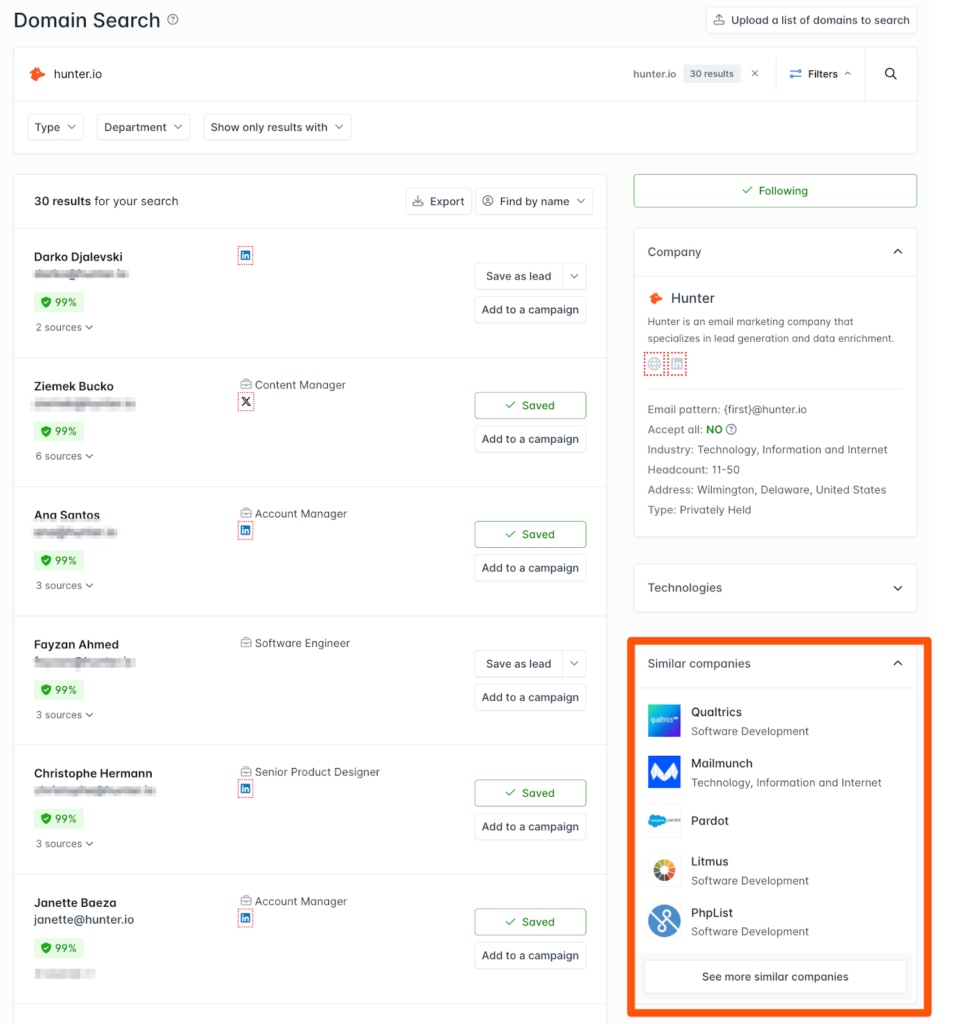Click Fayzan Ahmed's 99% confidence score badge
The image size is (955, 1024).
click(58, 689)
